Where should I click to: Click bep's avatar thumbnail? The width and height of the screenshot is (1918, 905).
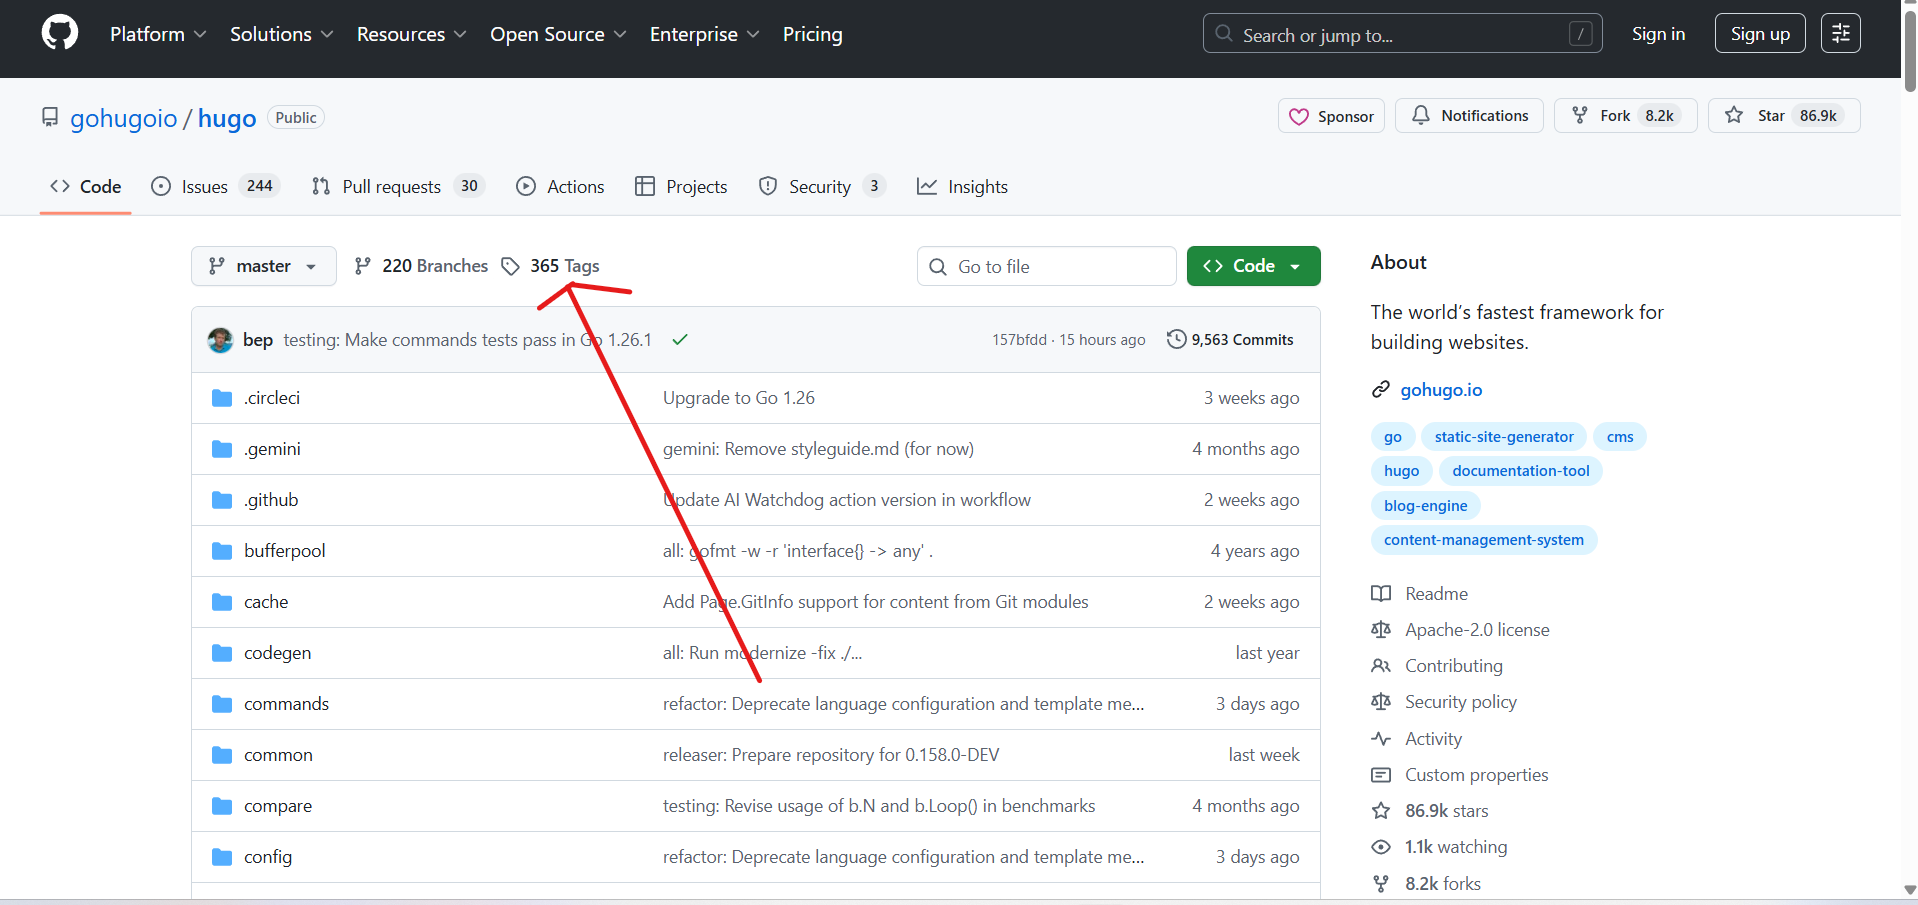pyautogui.click(x=220, y=340)
